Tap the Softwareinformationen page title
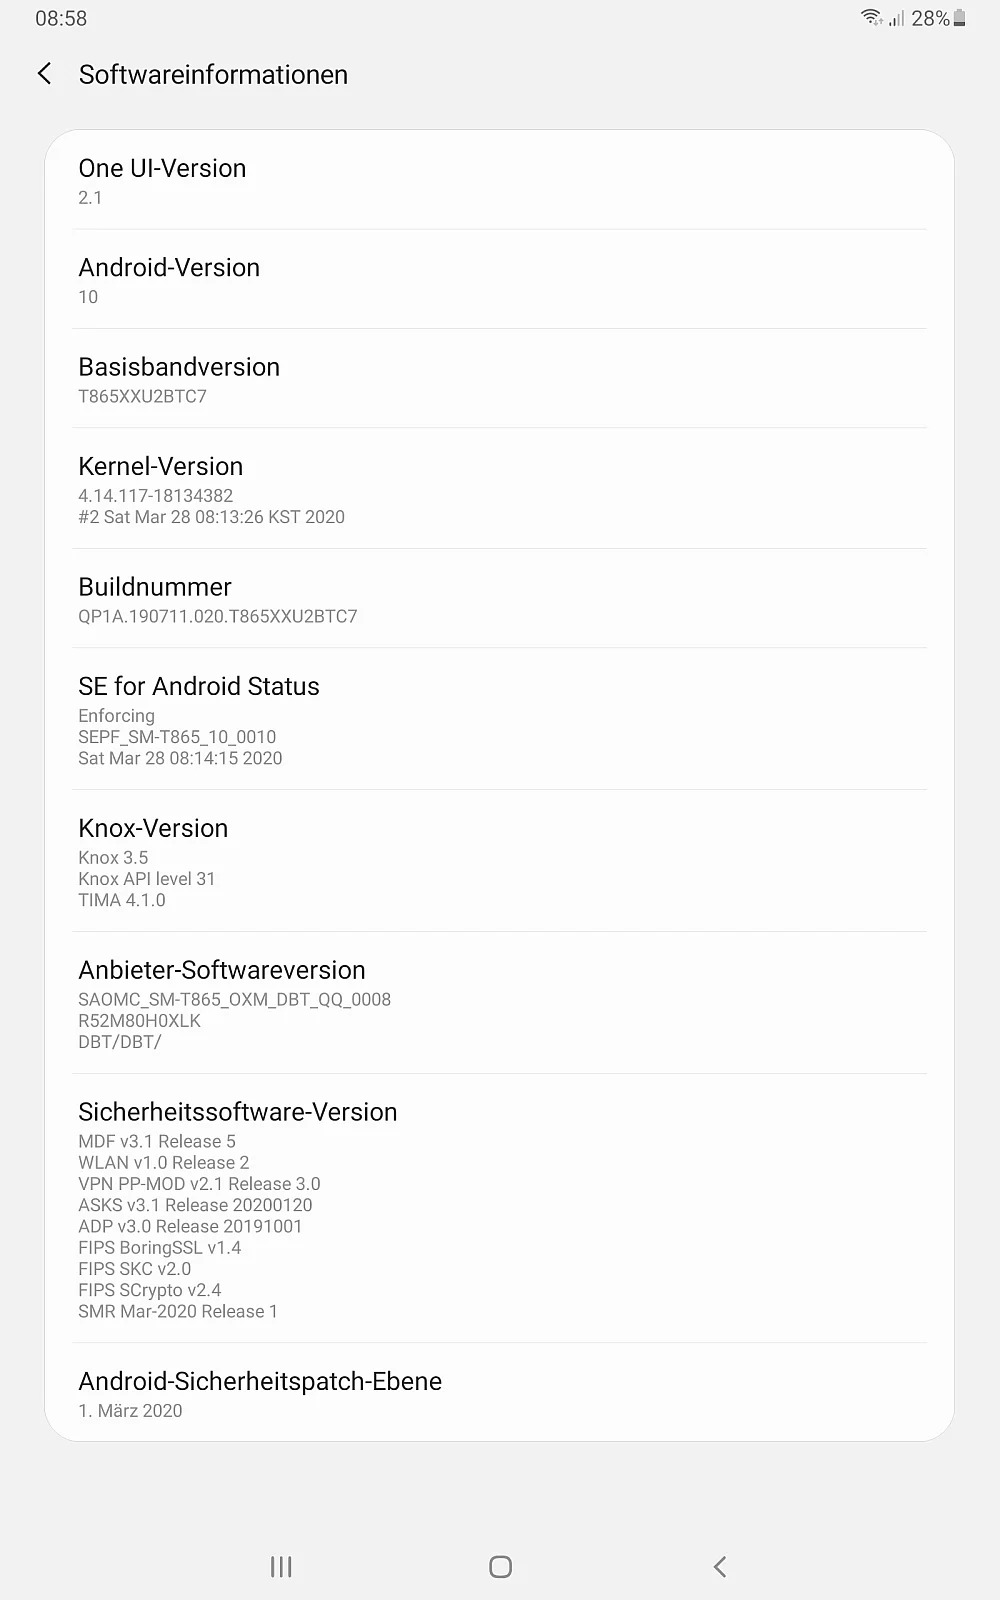Viewport: 1000px width, 1600px height. 213,75
